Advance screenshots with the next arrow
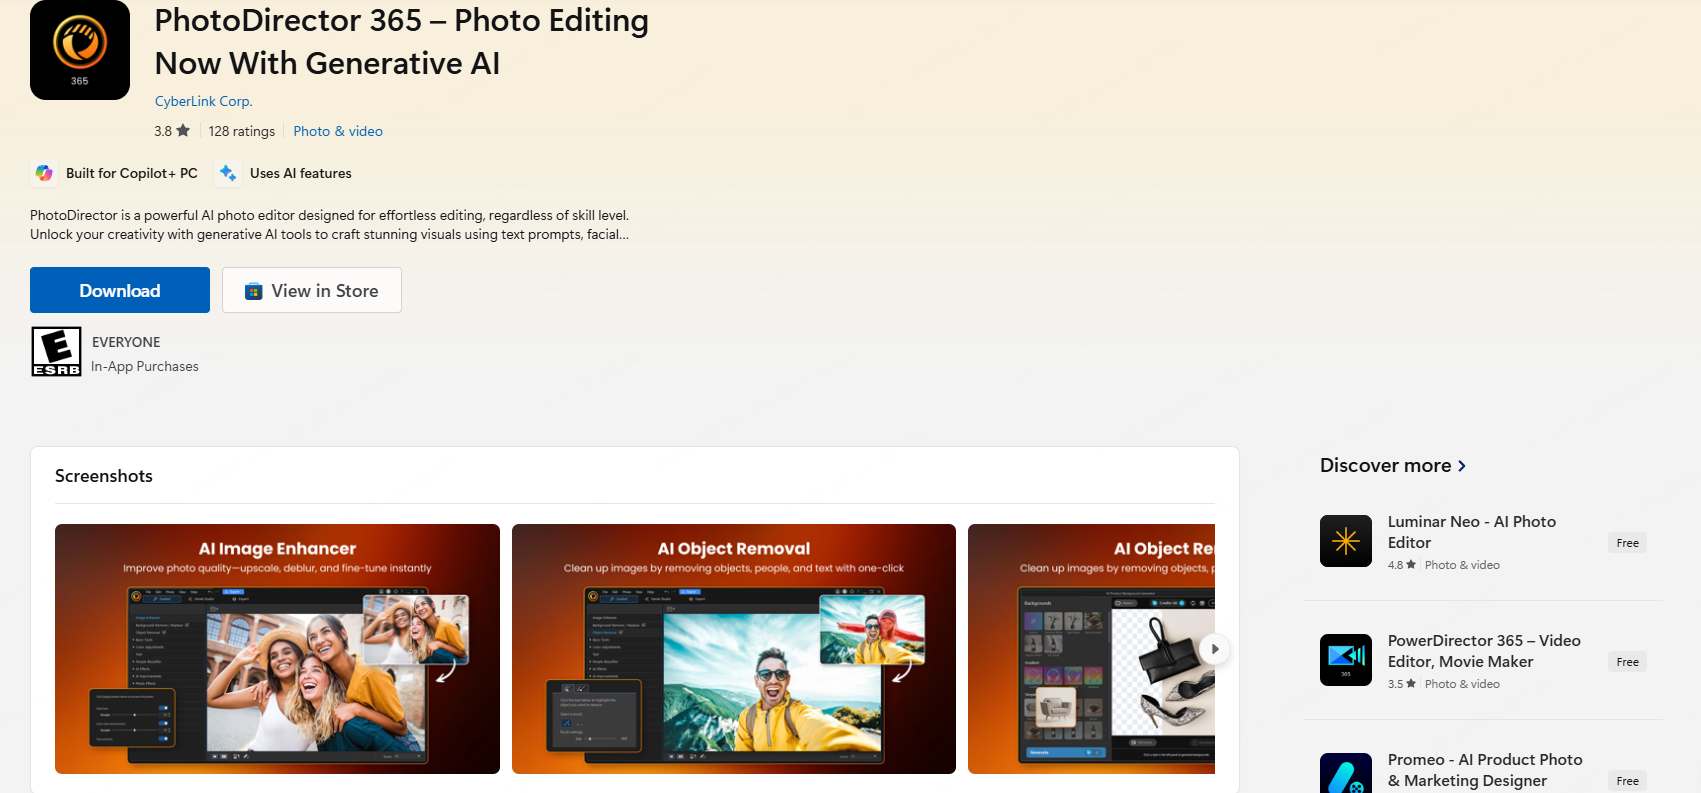The width and height of the screenshot is (1701, 793). pos(1214,649)
